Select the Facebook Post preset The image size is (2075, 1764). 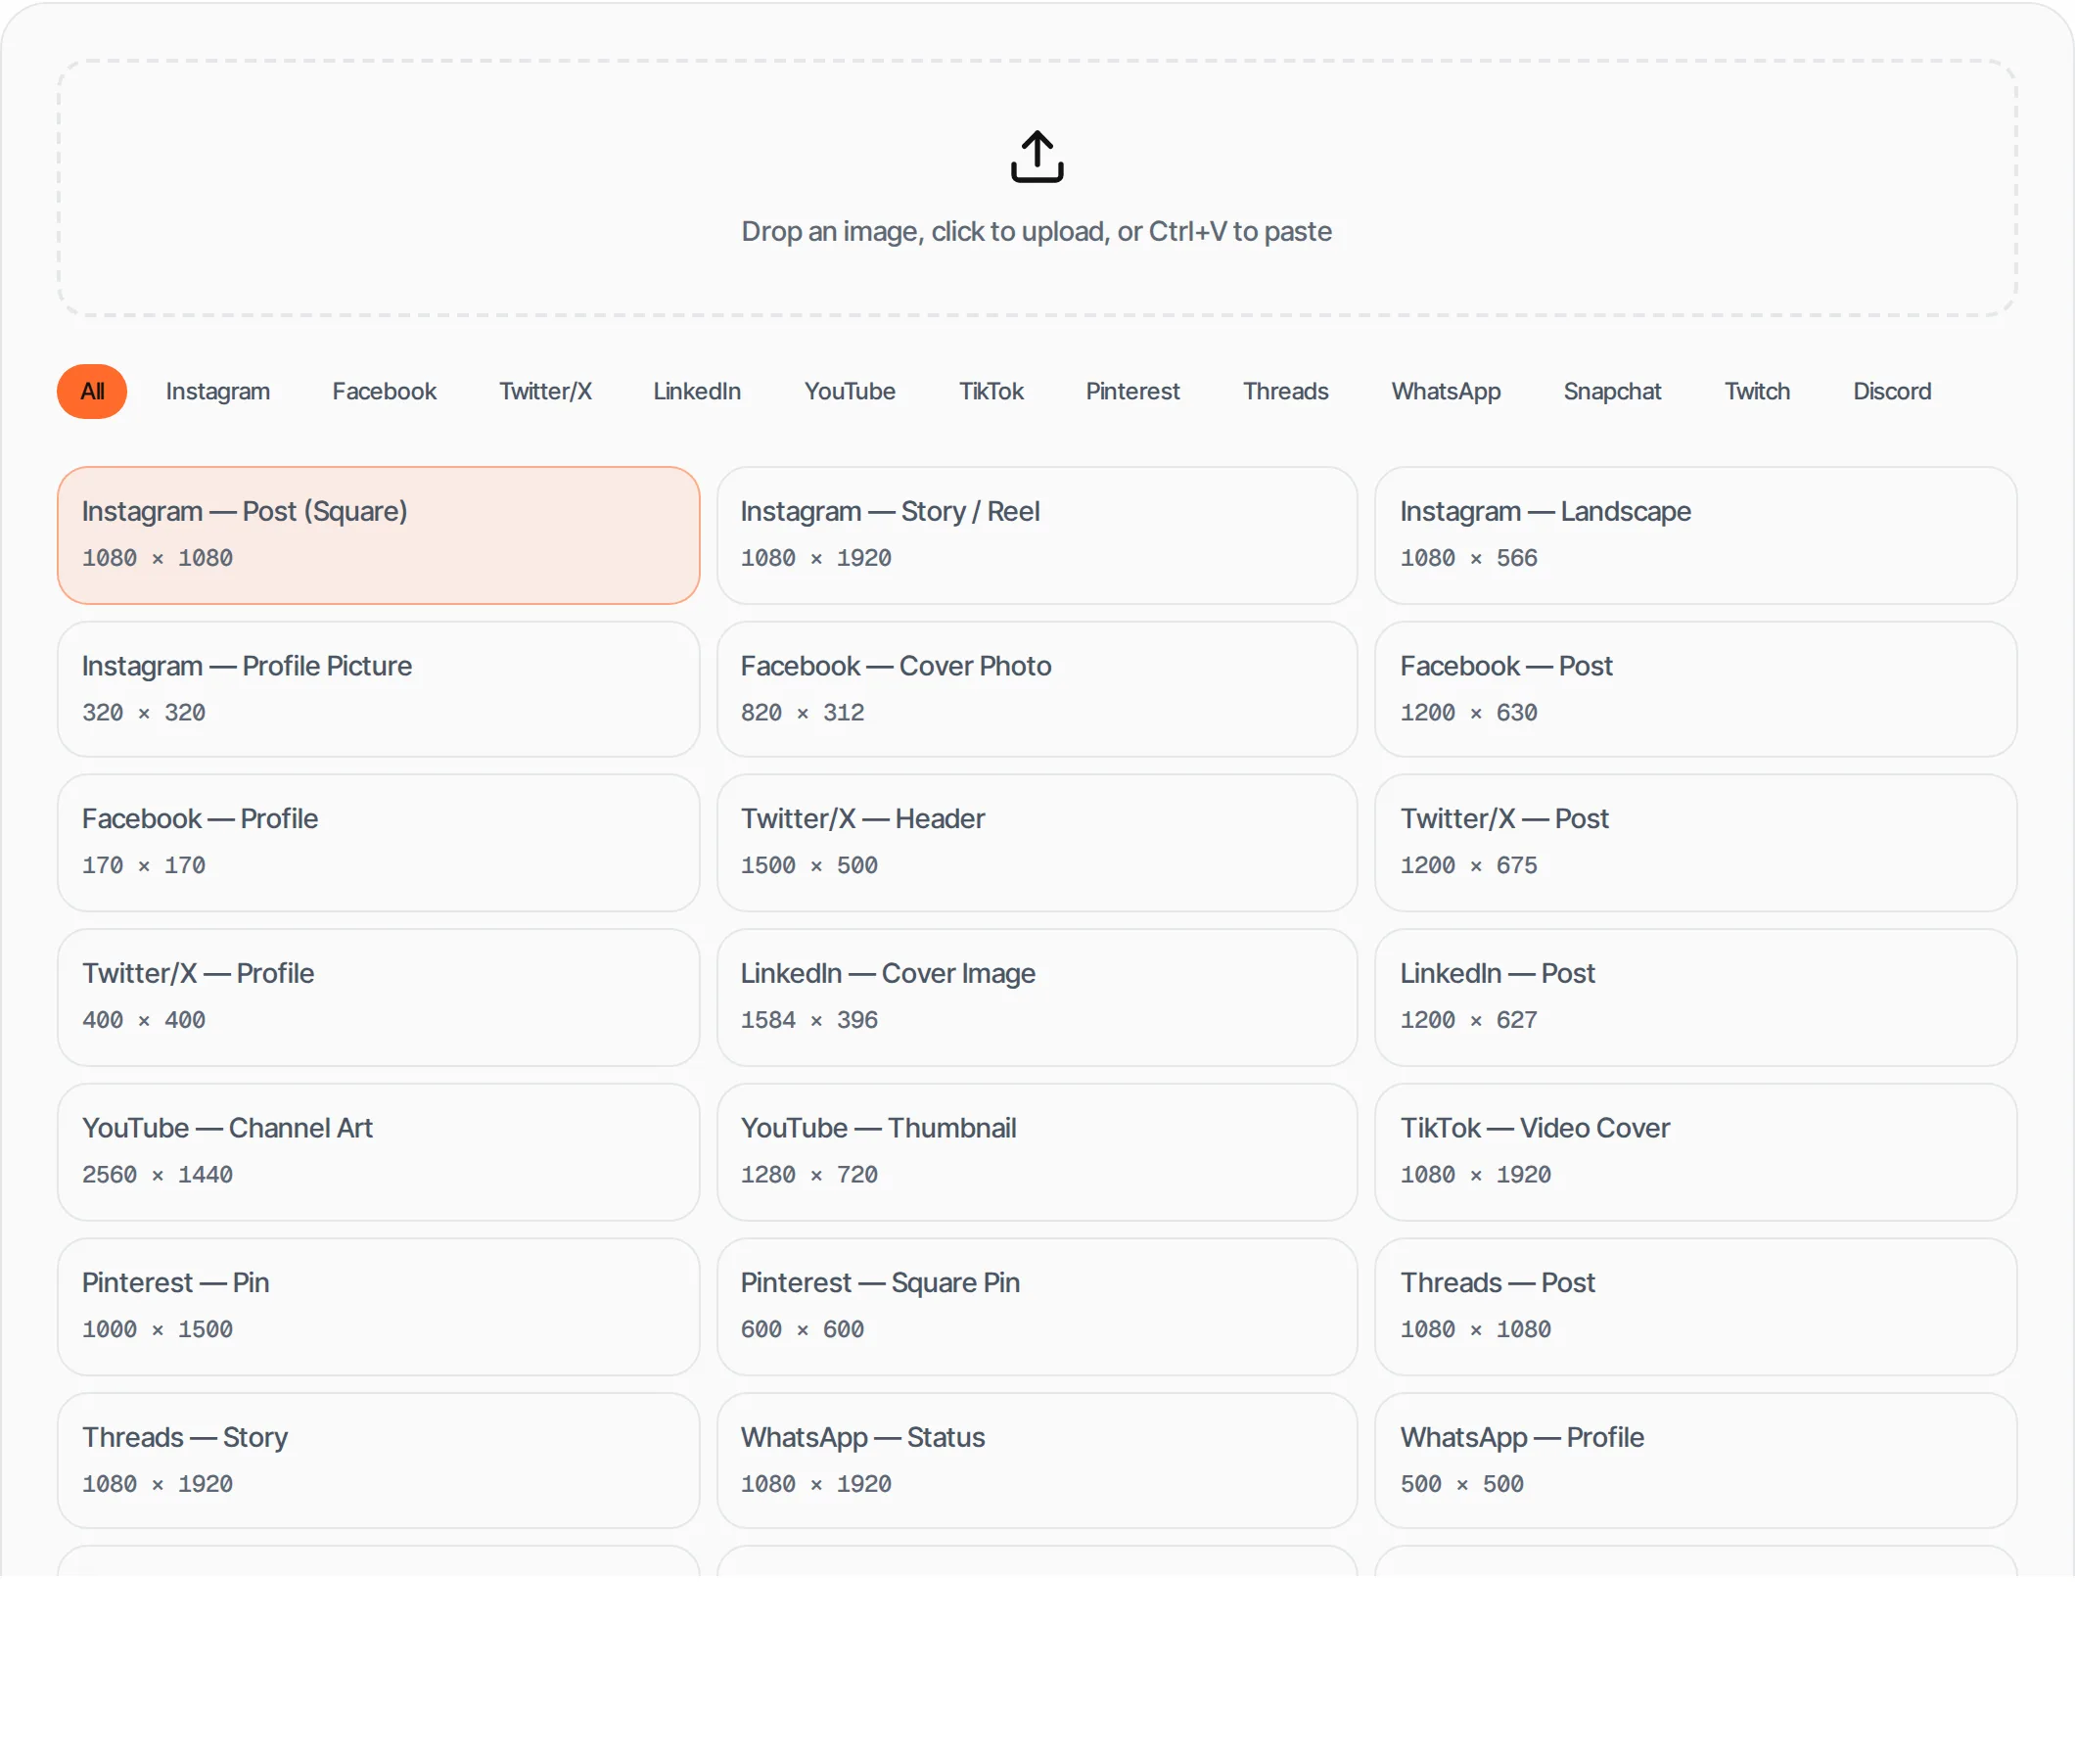[x=1696, y=689]
